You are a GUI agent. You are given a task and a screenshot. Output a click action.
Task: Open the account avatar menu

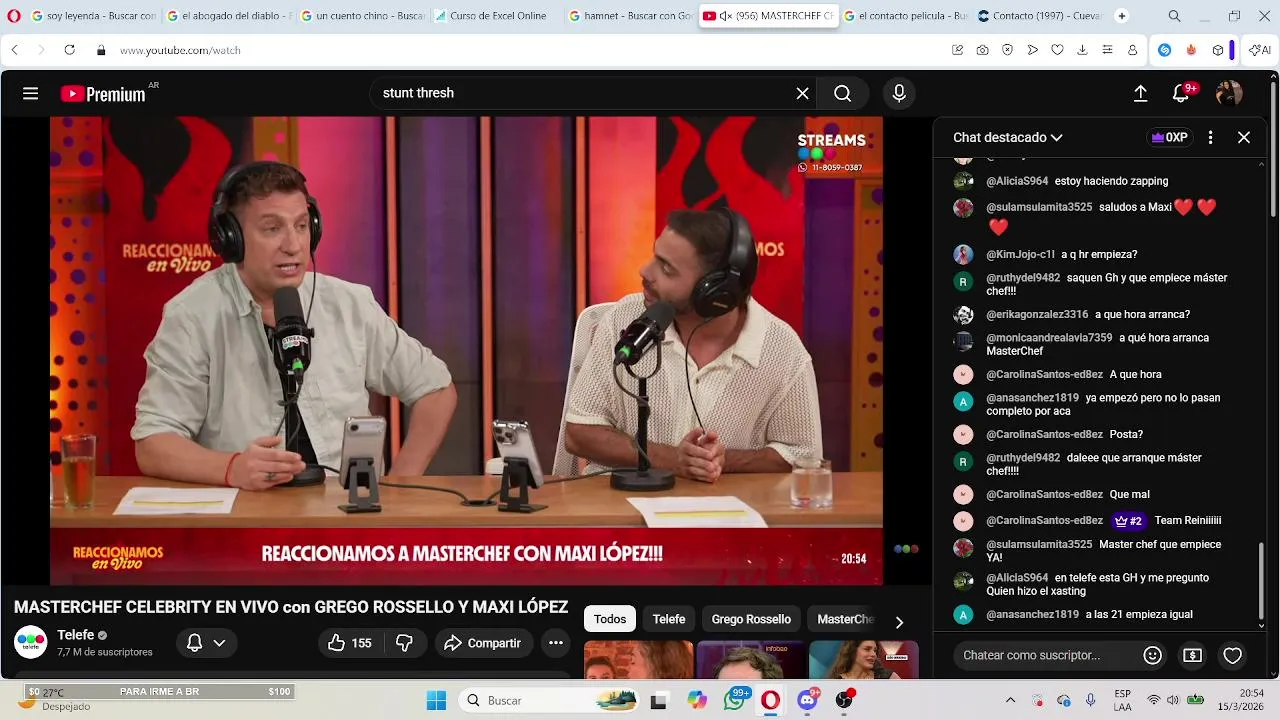(1229, 93)
